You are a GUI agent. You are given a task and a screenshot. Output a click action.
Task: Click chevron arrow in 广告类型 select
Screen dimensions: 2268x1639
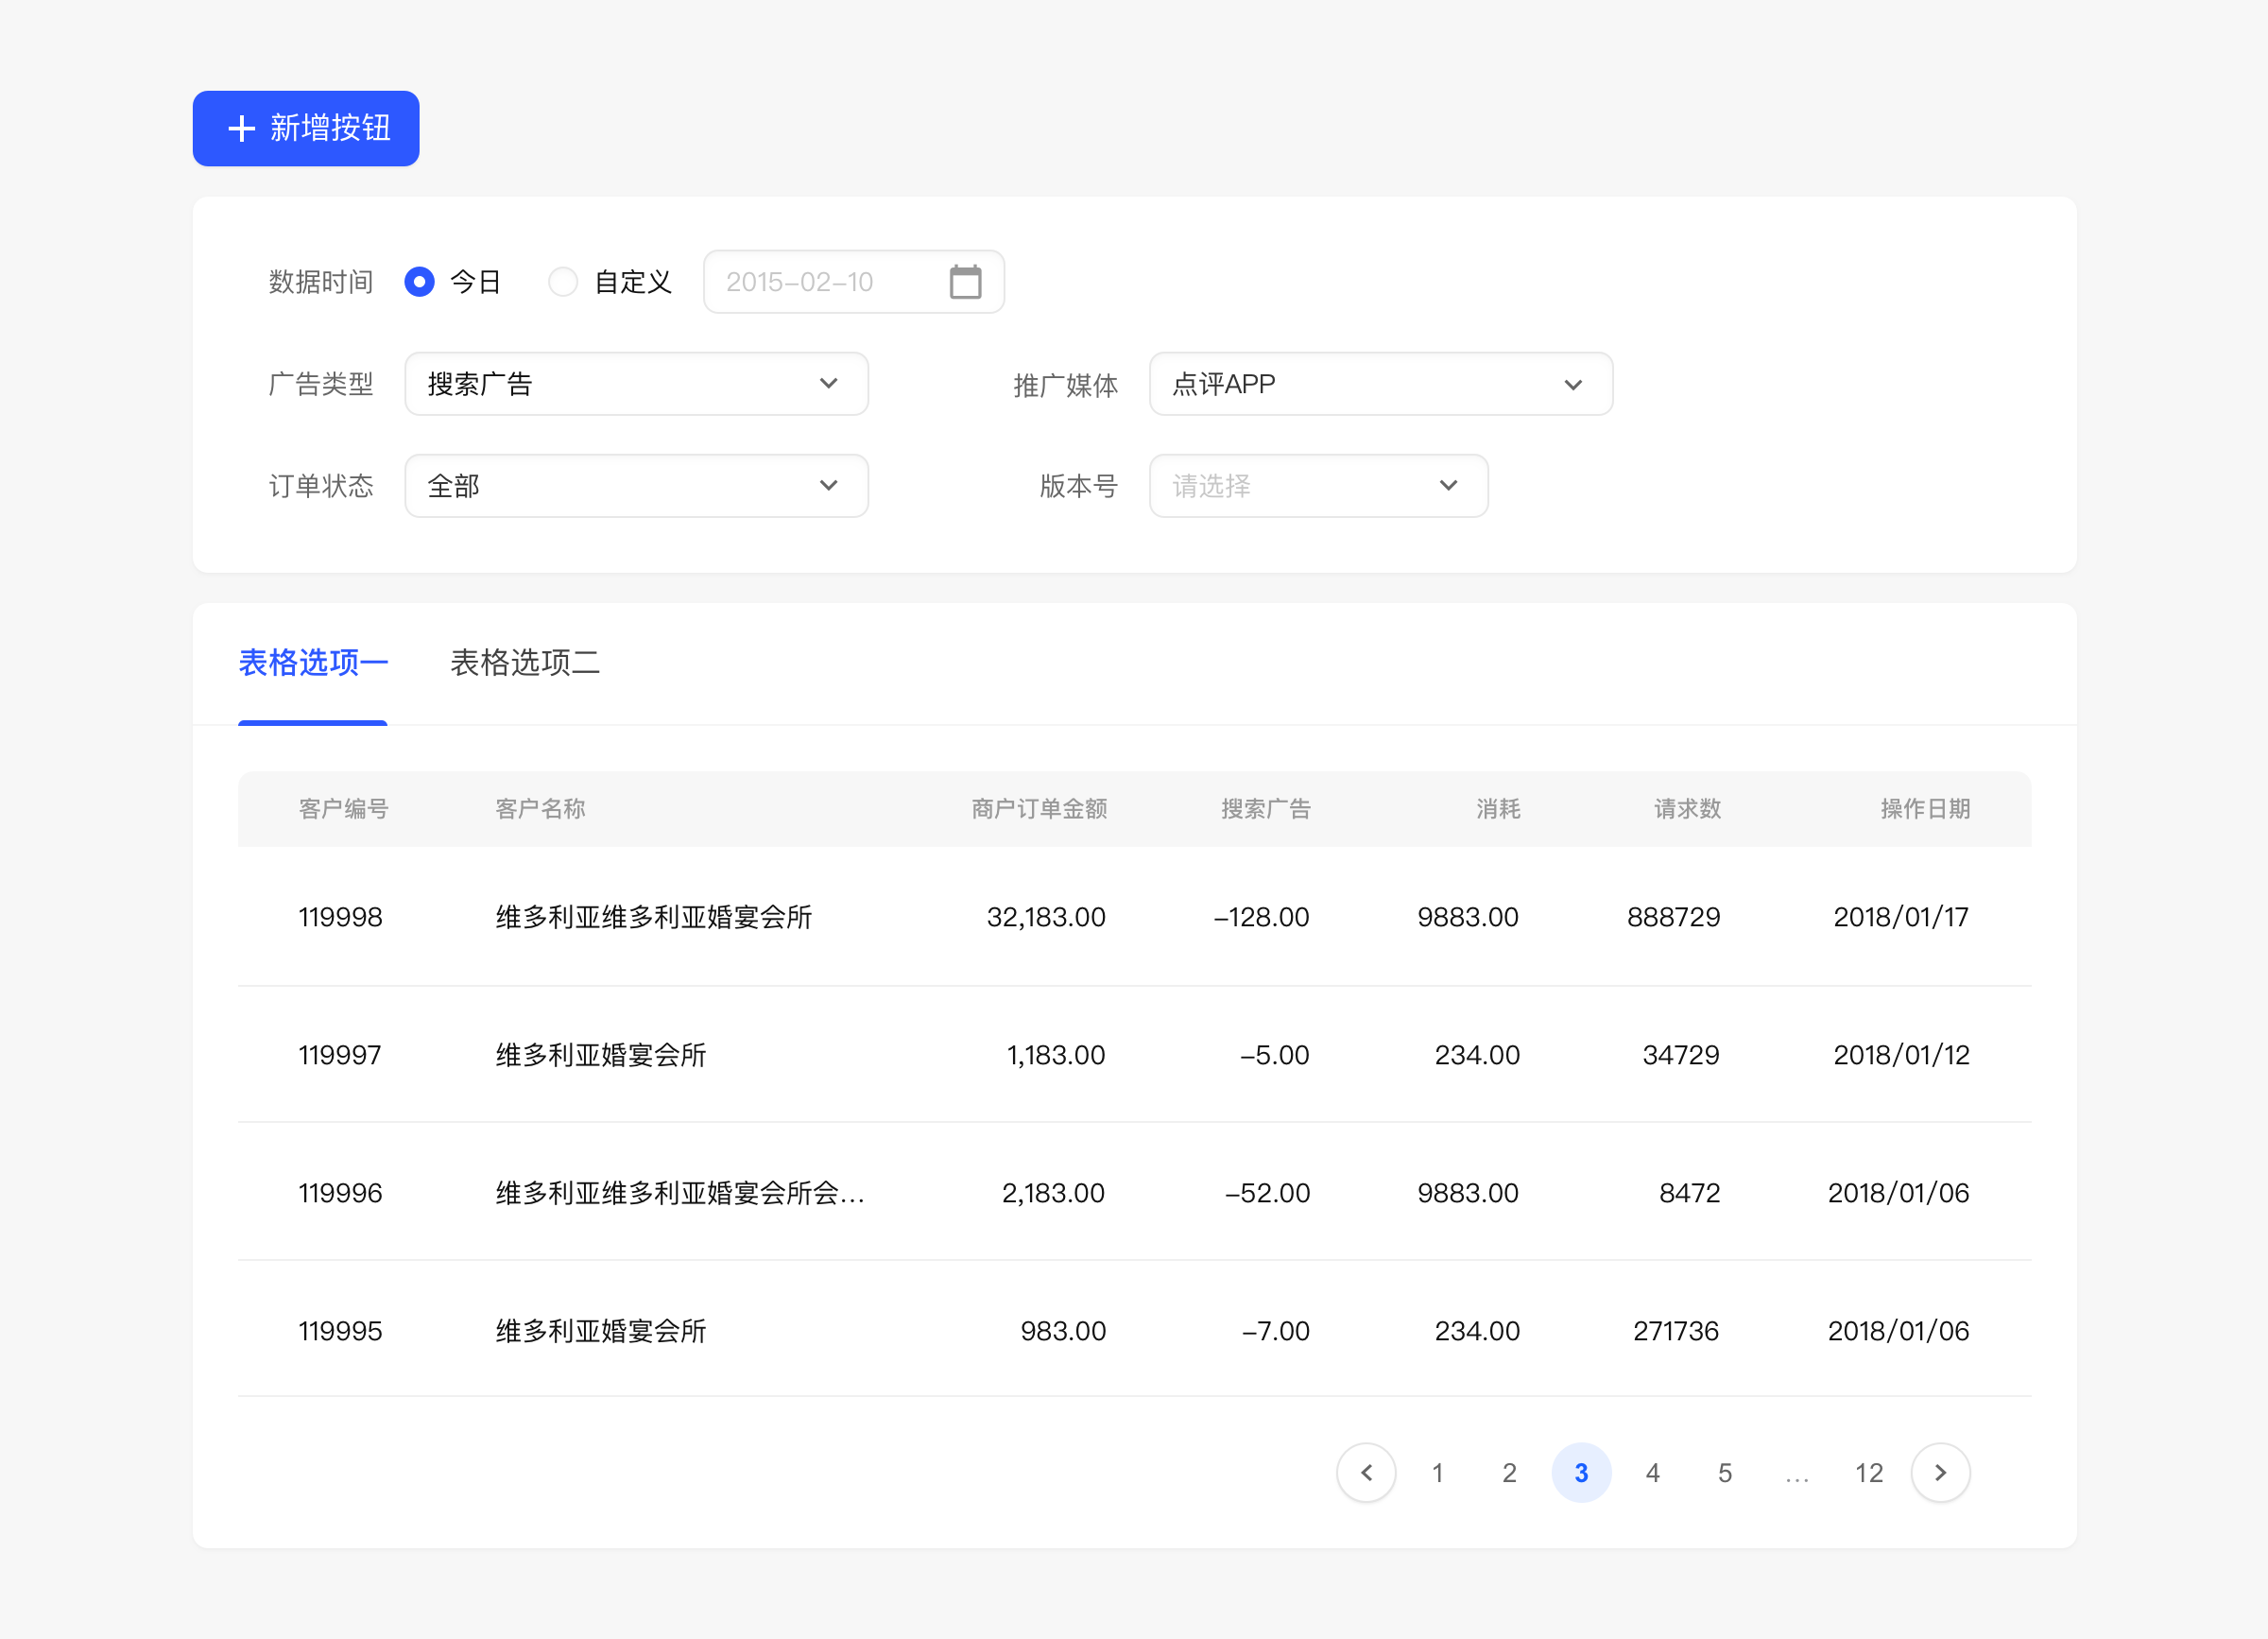pyautogui.click(x=828, y=384)
